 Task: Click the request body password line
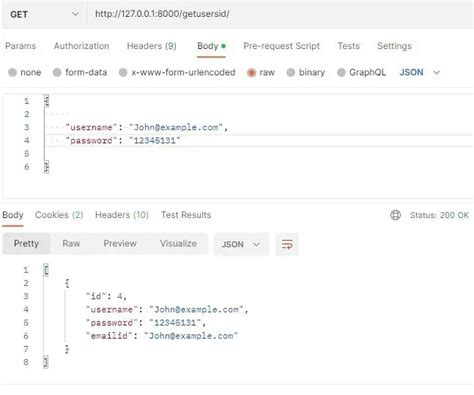coord(123,141)
